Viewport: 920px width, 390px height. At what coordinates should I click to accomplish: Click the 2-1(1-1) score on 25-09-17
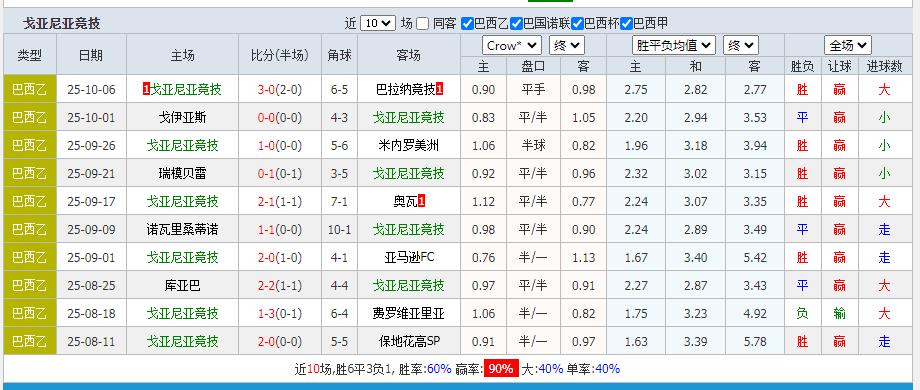[x=280, y=202]
